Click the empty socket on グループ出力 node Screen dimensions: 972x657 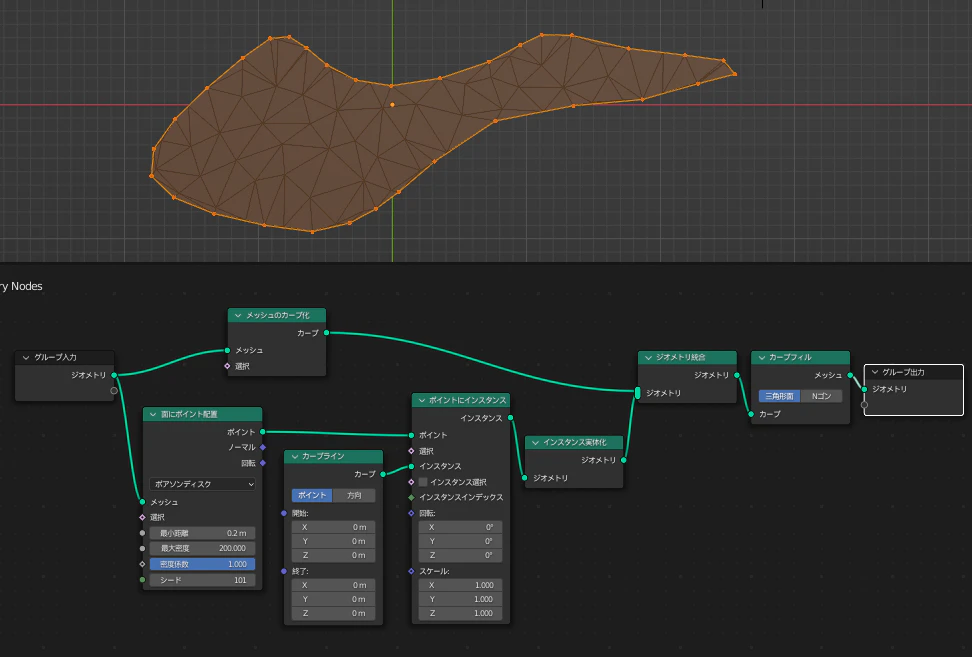click(865, 405)
